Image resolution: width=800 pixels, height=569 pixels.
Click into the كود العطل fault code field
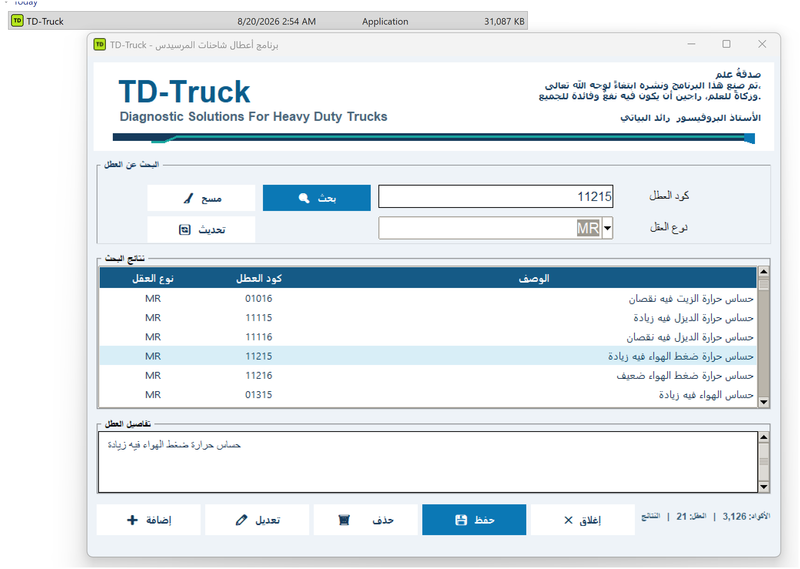pos(495,196)
